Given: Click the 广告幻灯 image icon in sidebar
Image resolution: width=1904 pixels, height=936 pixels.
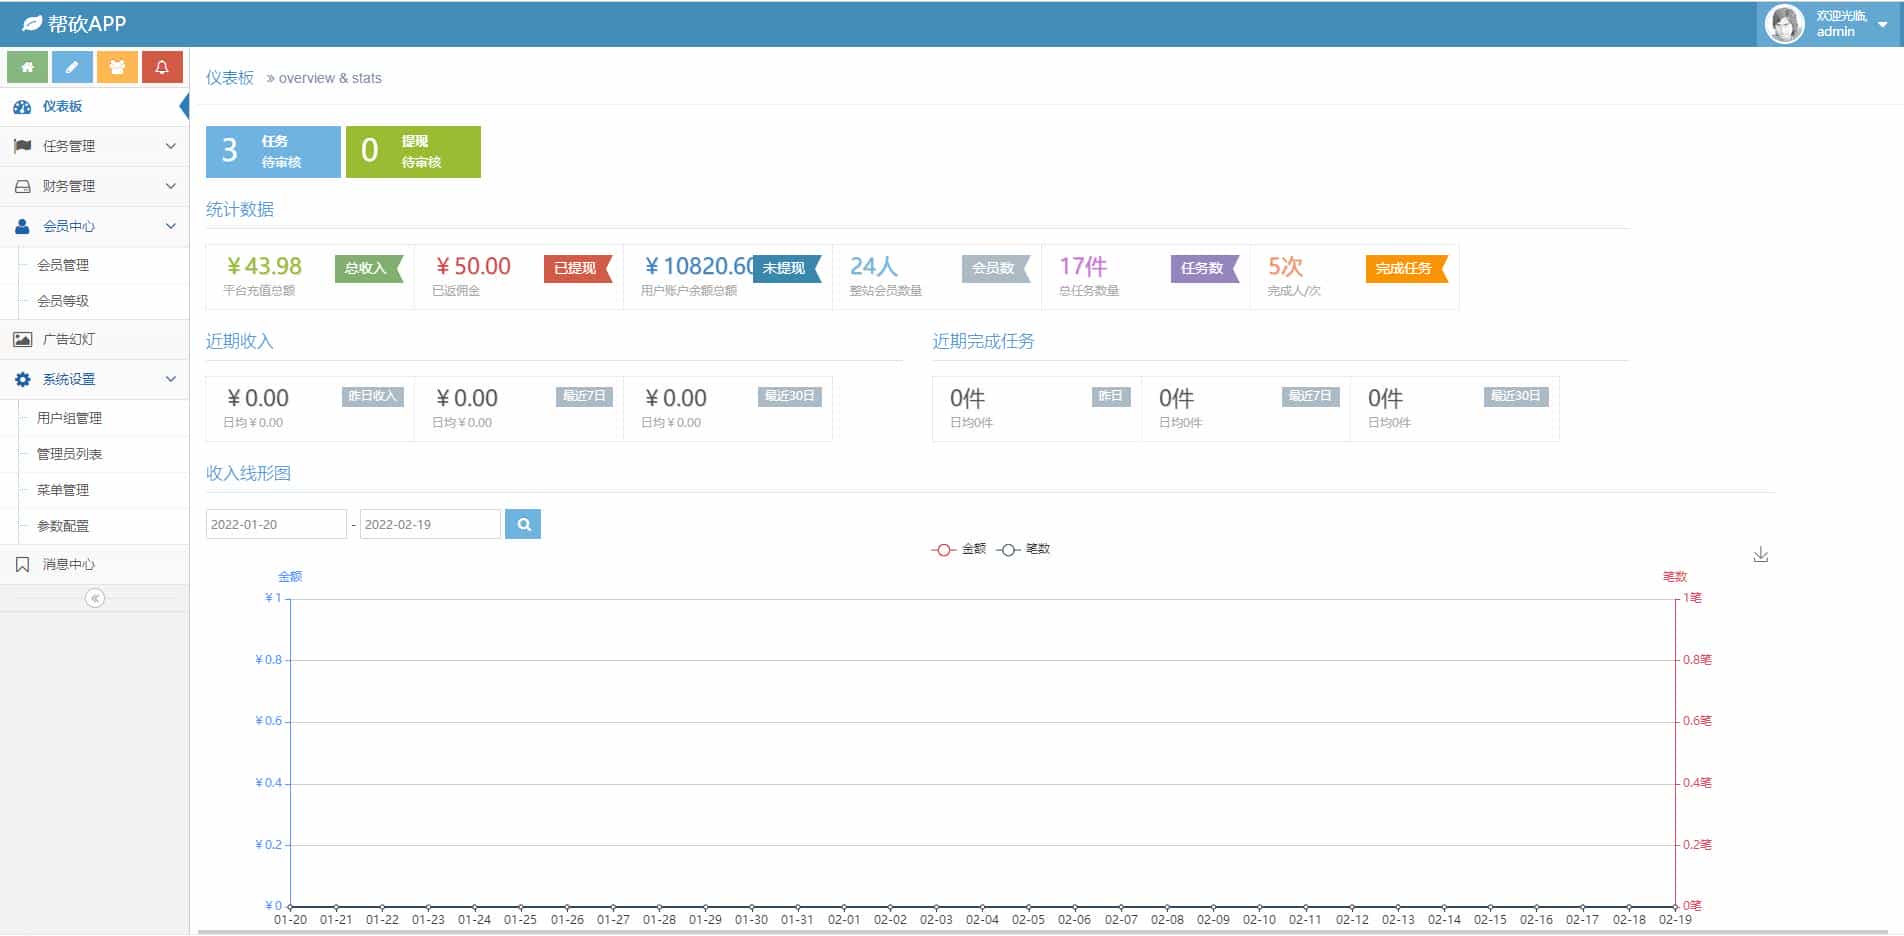Looking at the screenshot, I should coord(22,339).
